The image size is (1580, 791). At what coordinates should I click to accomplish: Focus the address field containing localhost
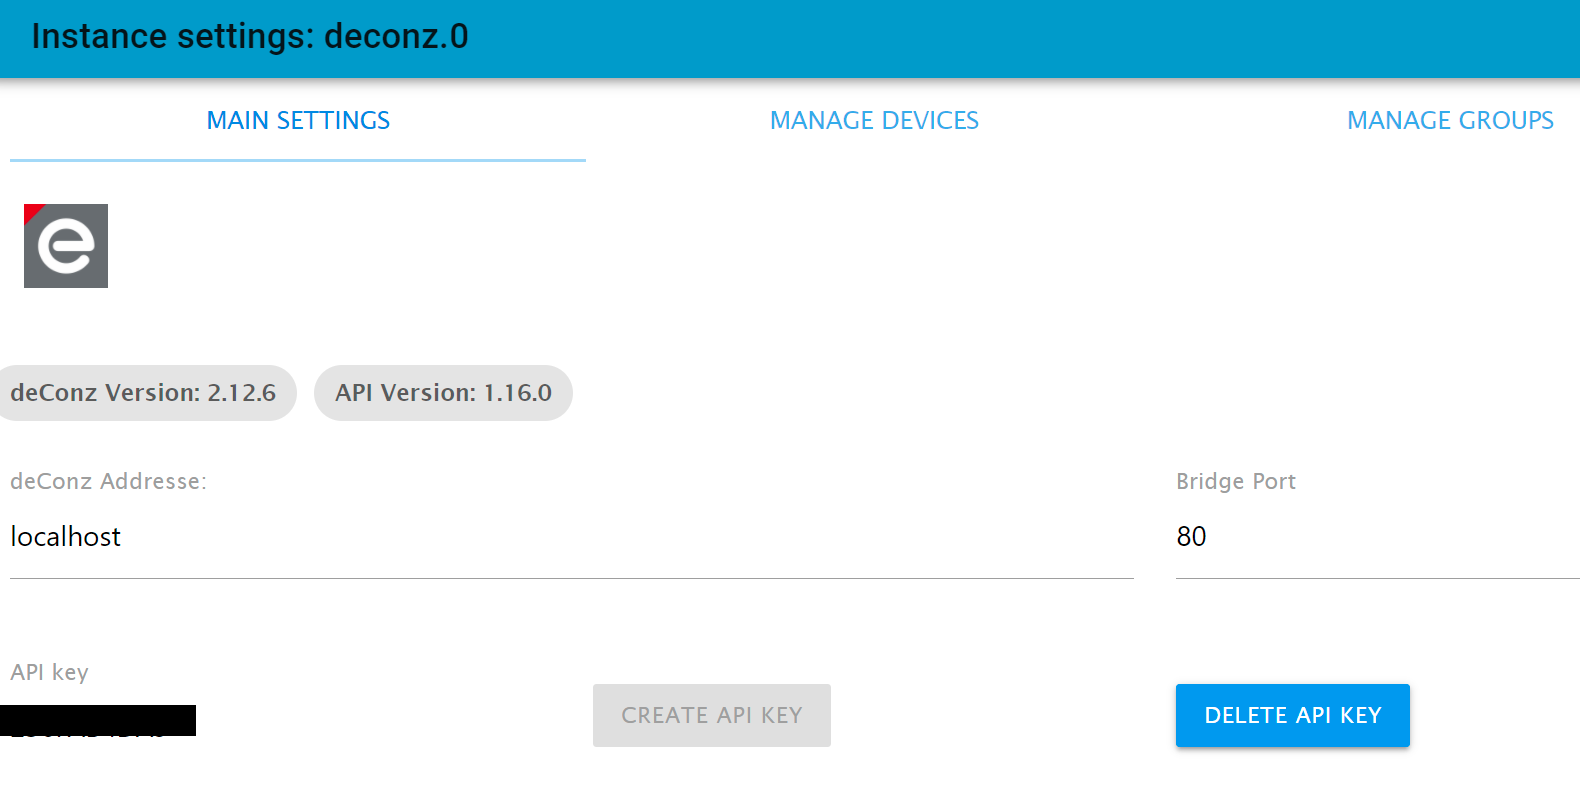[x=572, y=537]
